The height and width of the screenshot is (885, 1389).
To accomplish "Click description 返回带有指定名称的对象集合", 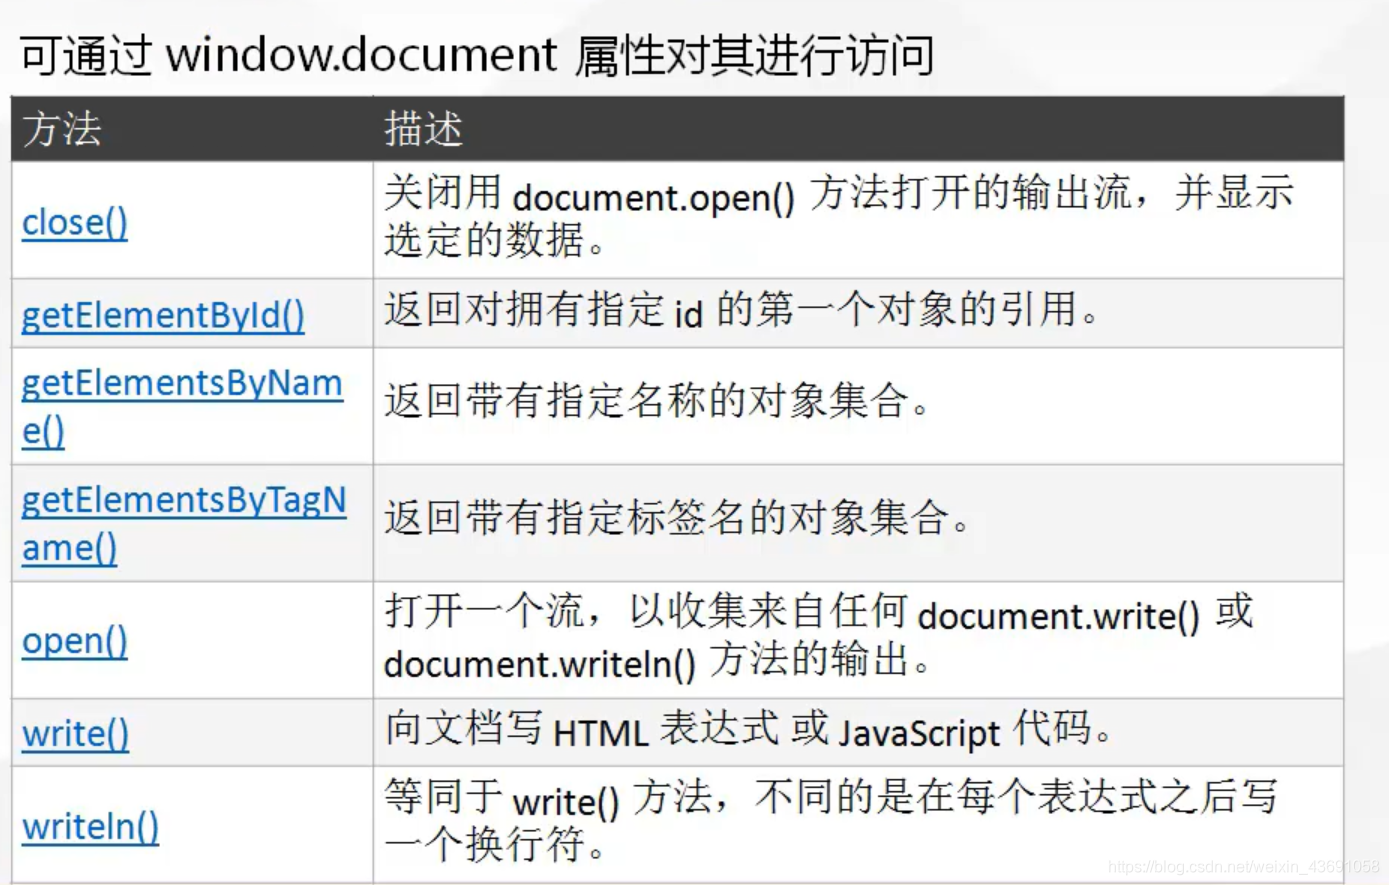I will click(657, 402).
